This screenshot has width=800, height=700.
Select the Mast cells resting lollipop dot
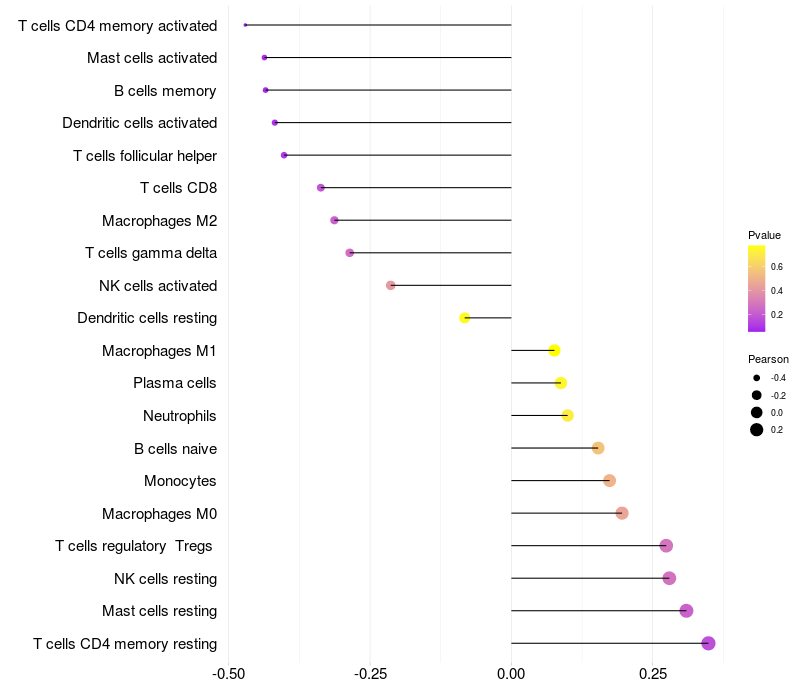[x=686, y=611]
